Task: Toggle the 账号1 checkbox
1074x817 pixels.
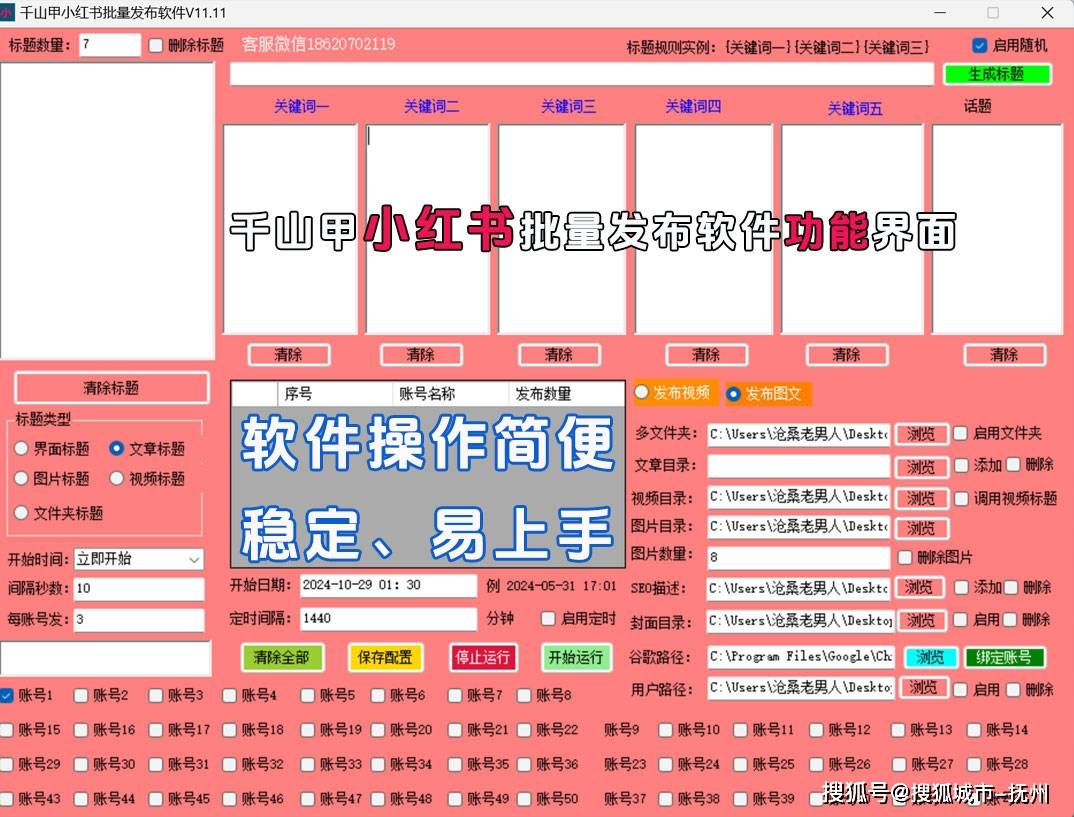Action: [x=7, y=695]
